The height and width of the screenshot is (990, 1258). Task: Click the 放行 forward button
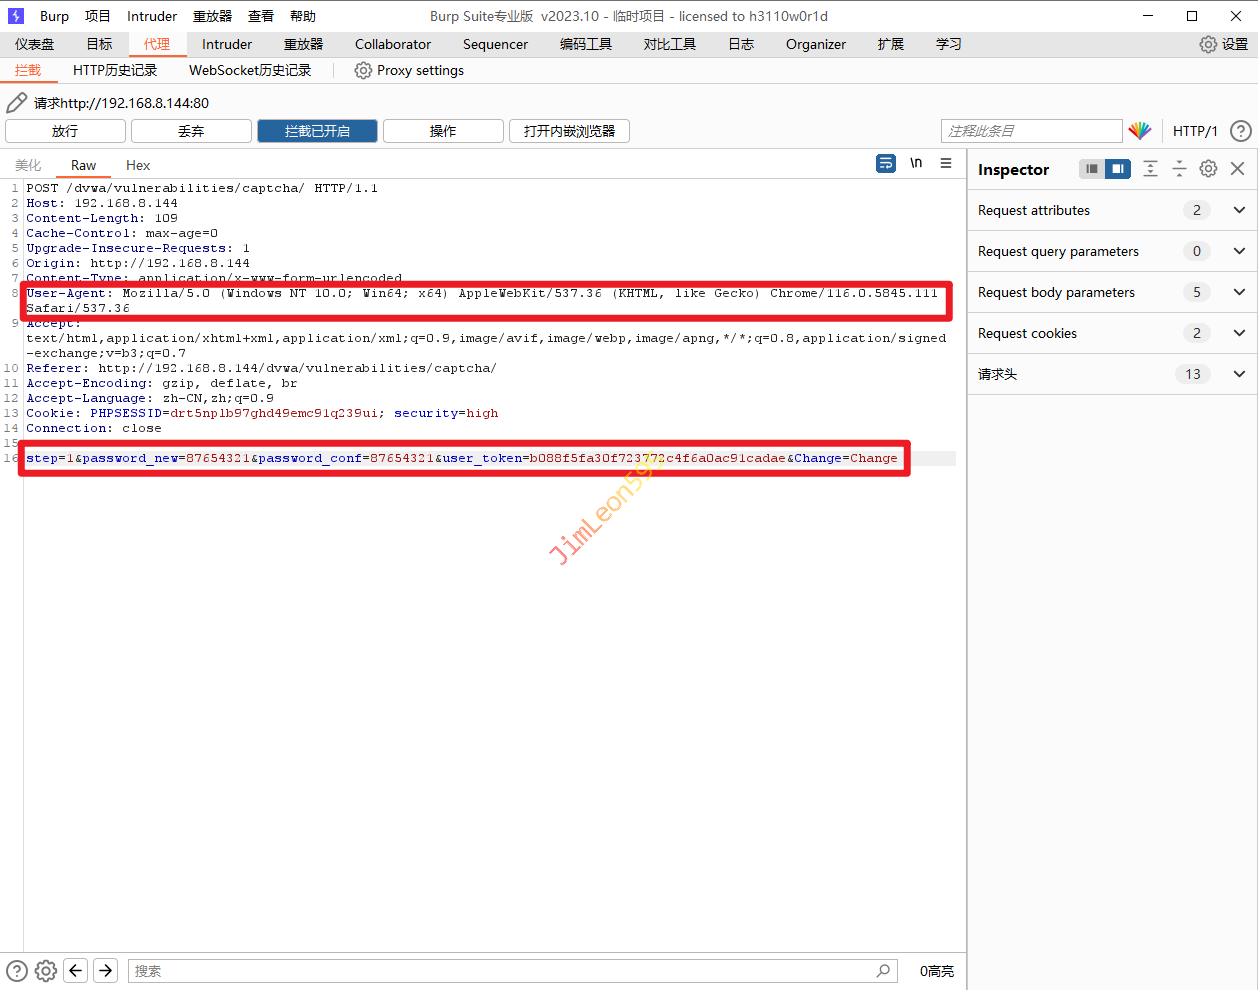tap(65, 131)
